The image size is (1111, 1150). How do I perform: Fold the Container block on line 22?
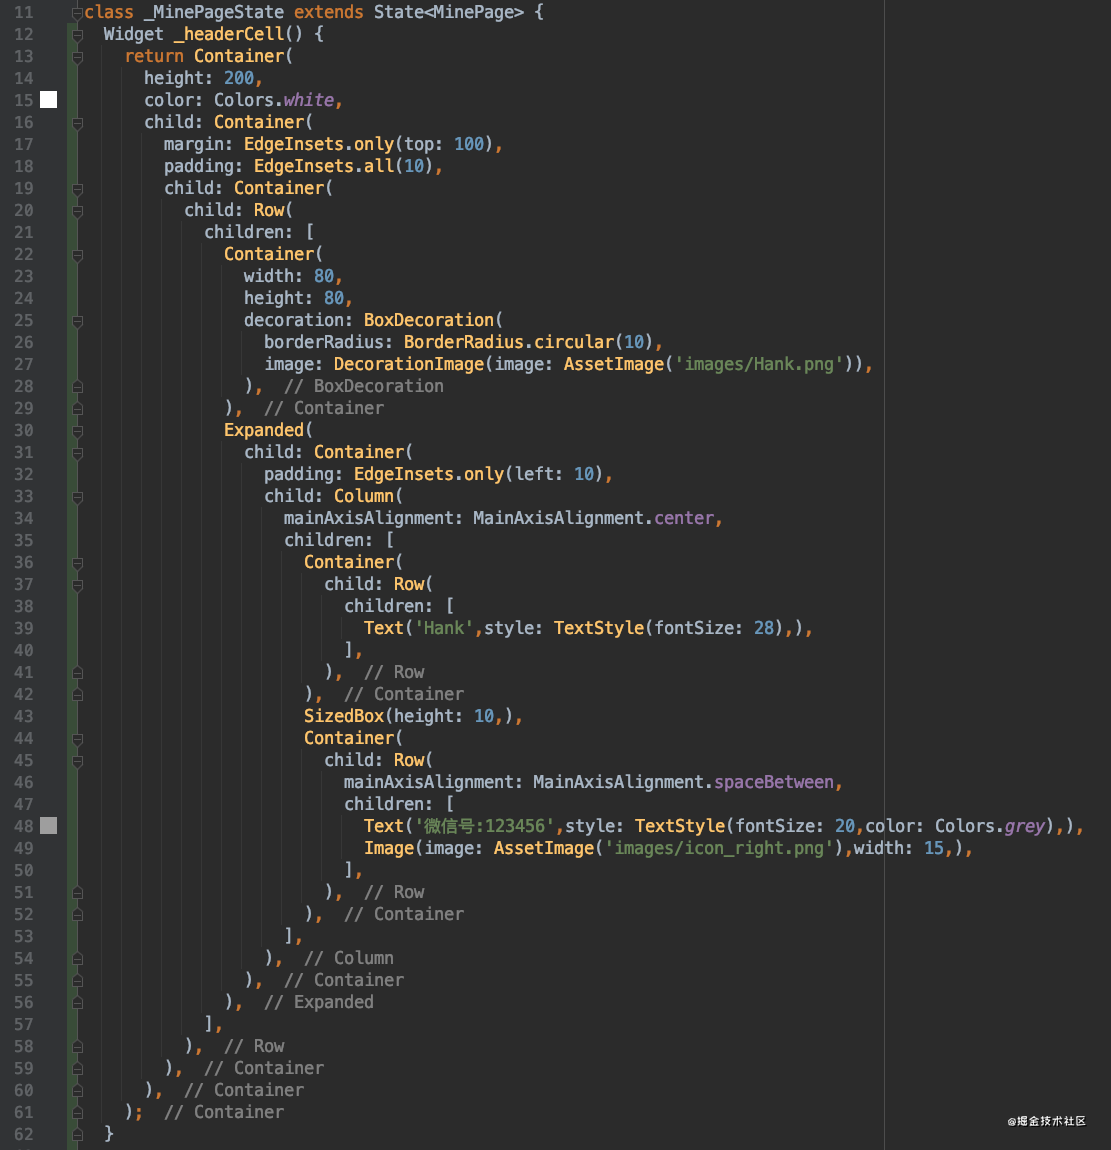(77, 254)
